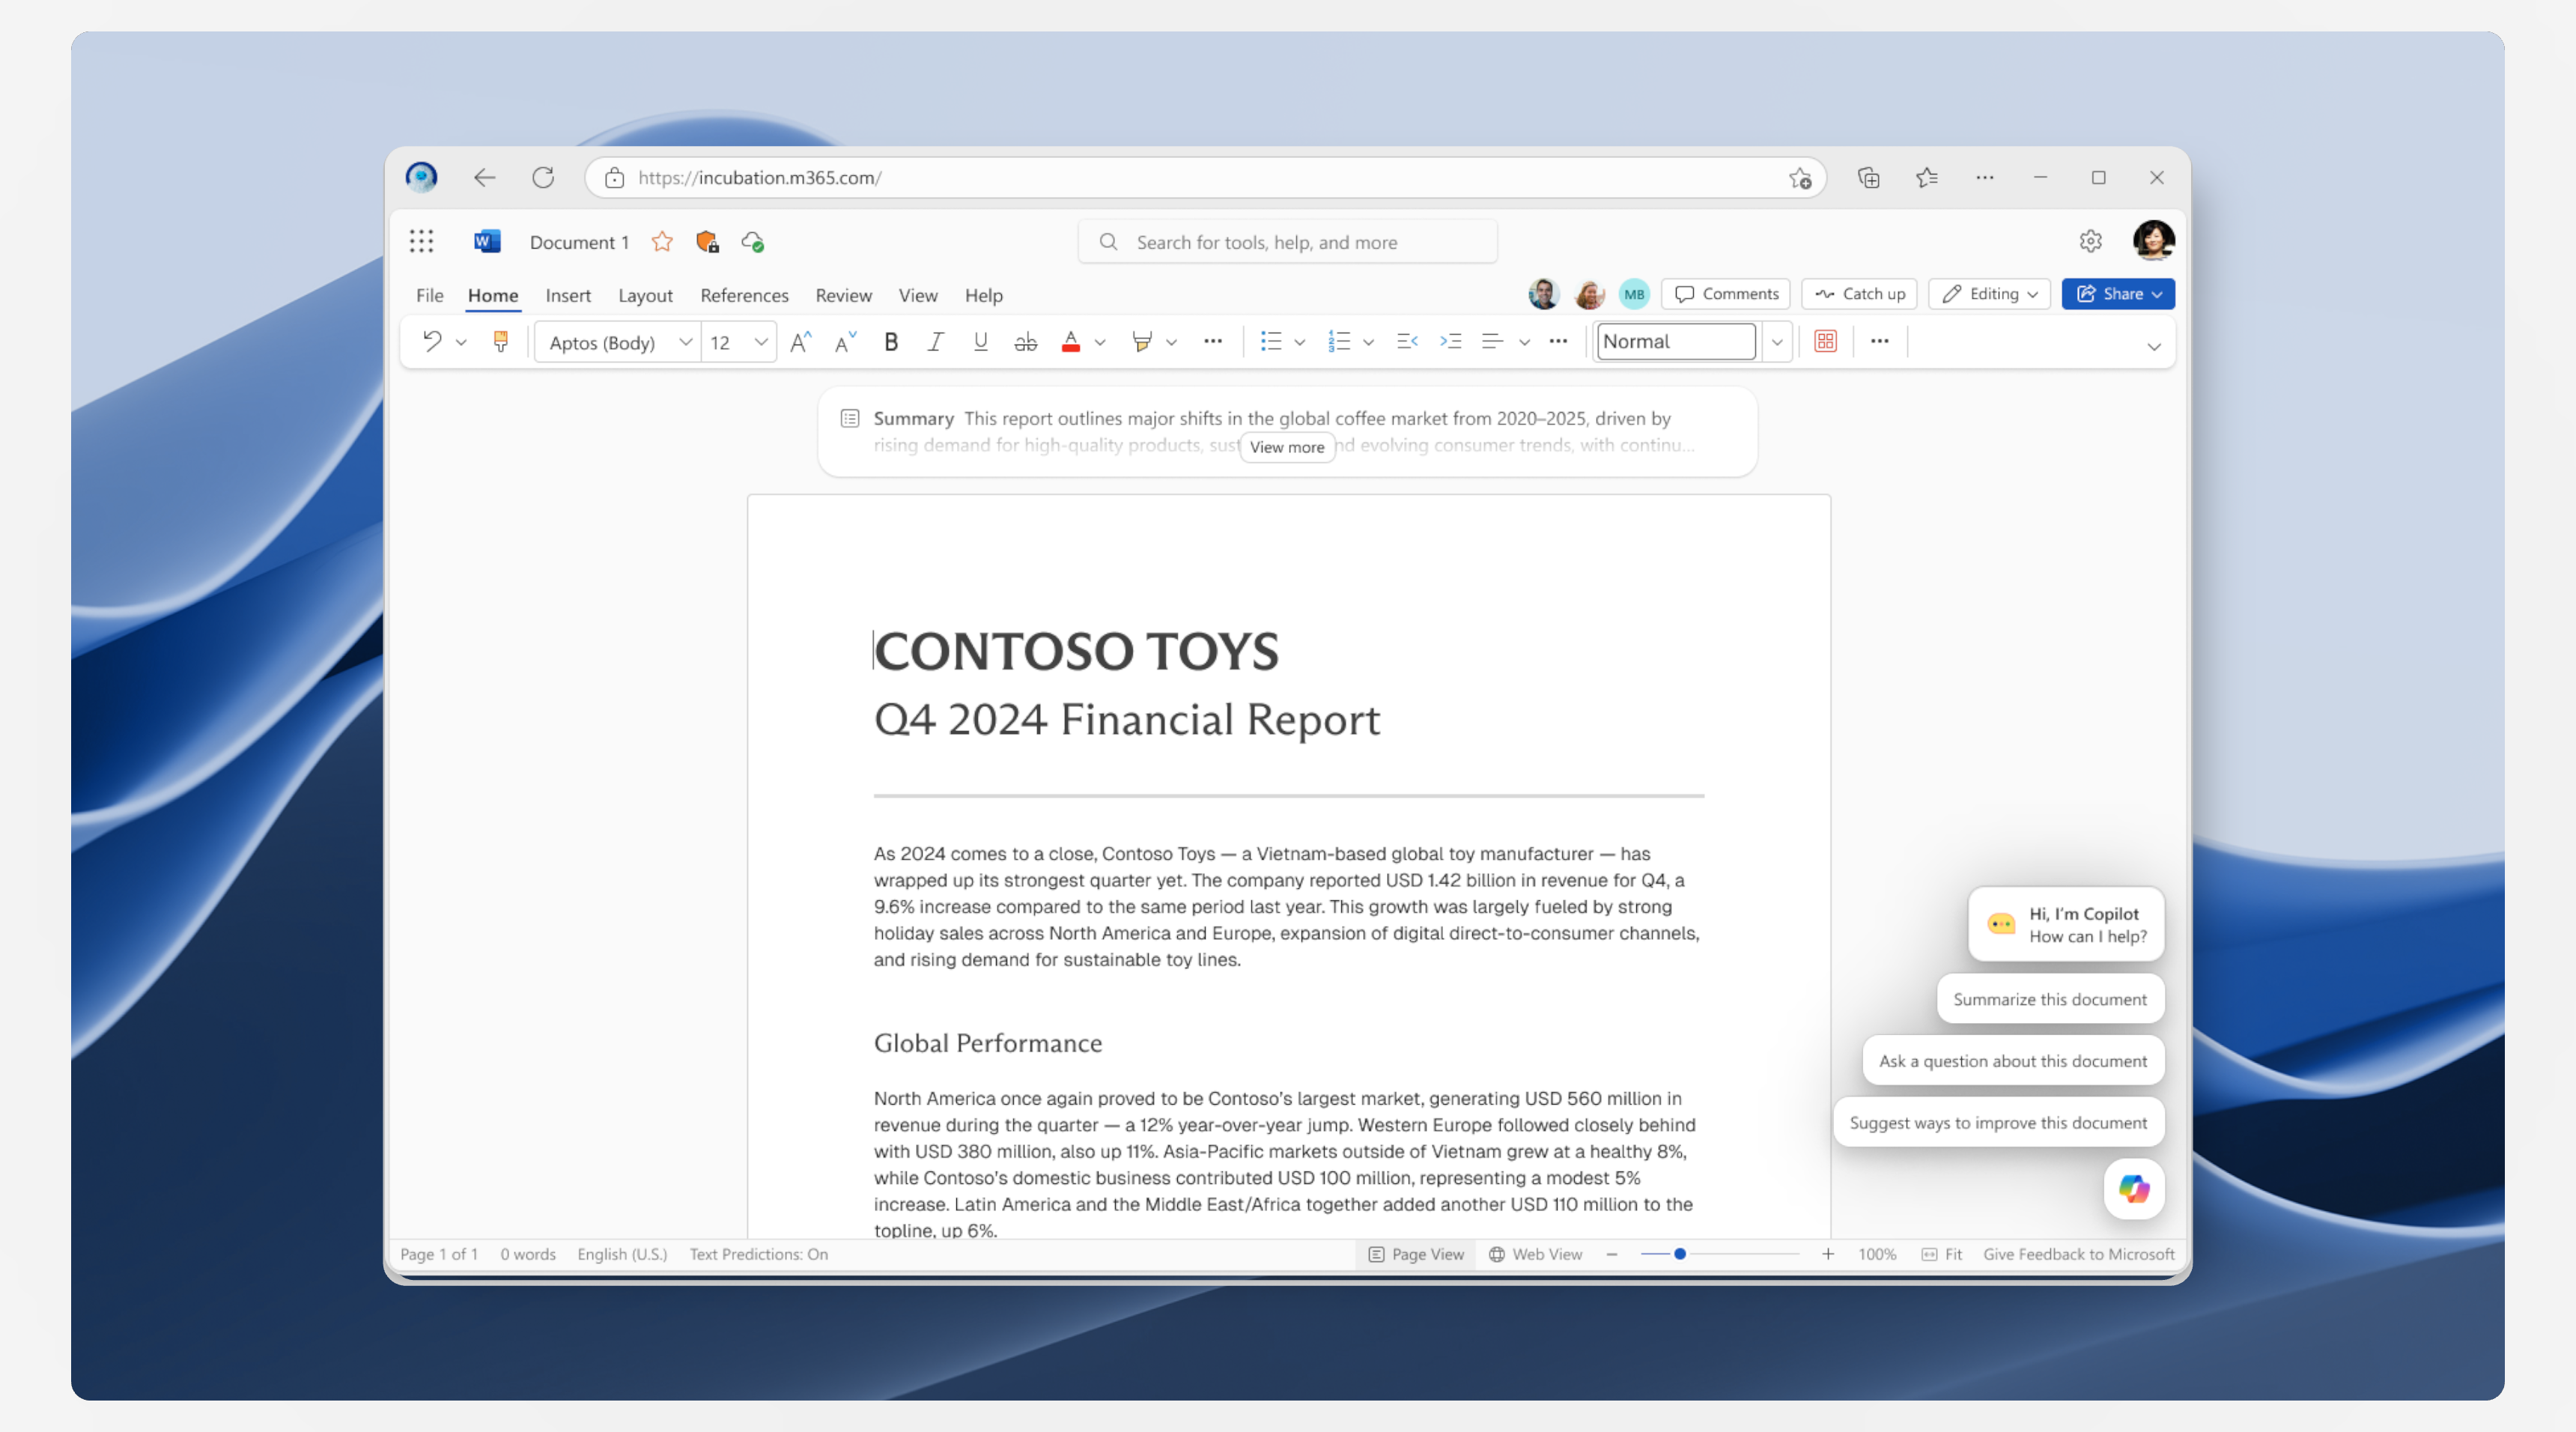Apply red font color

coord(1071,342)
